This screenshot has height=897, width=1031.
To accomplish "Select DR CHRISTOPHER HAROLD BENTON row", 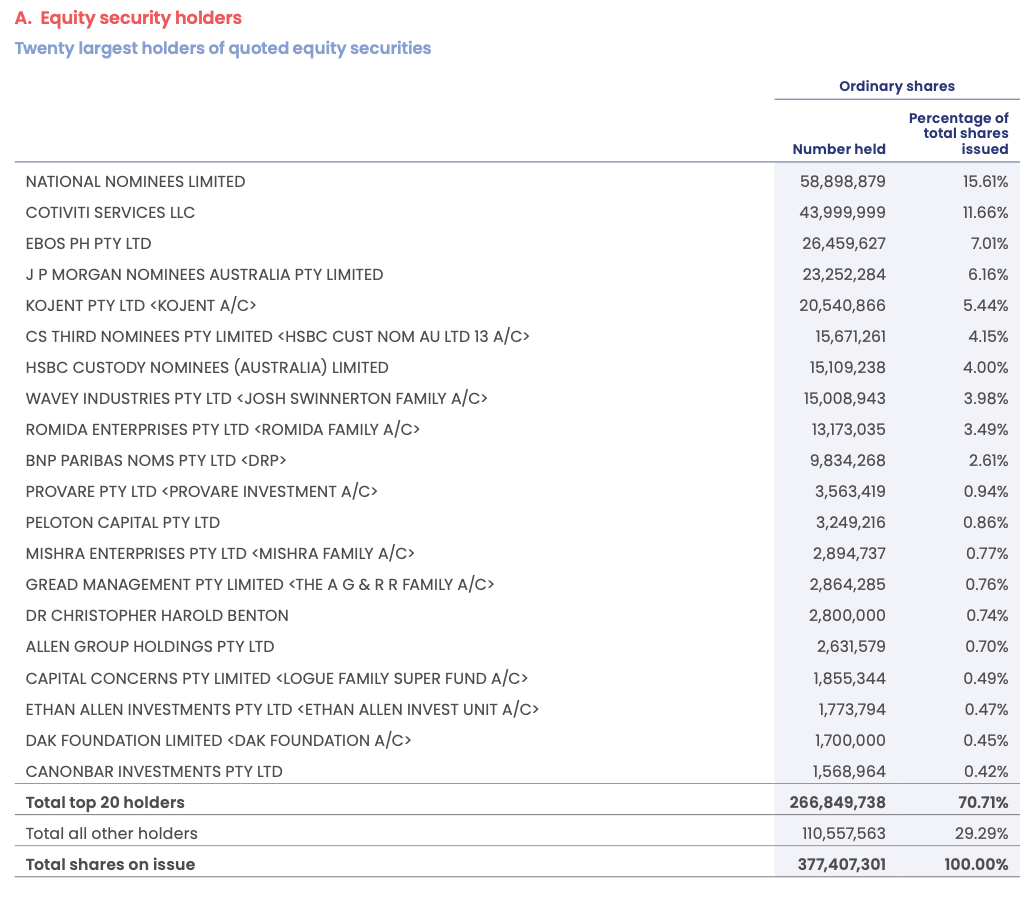I will pos(157,616).
